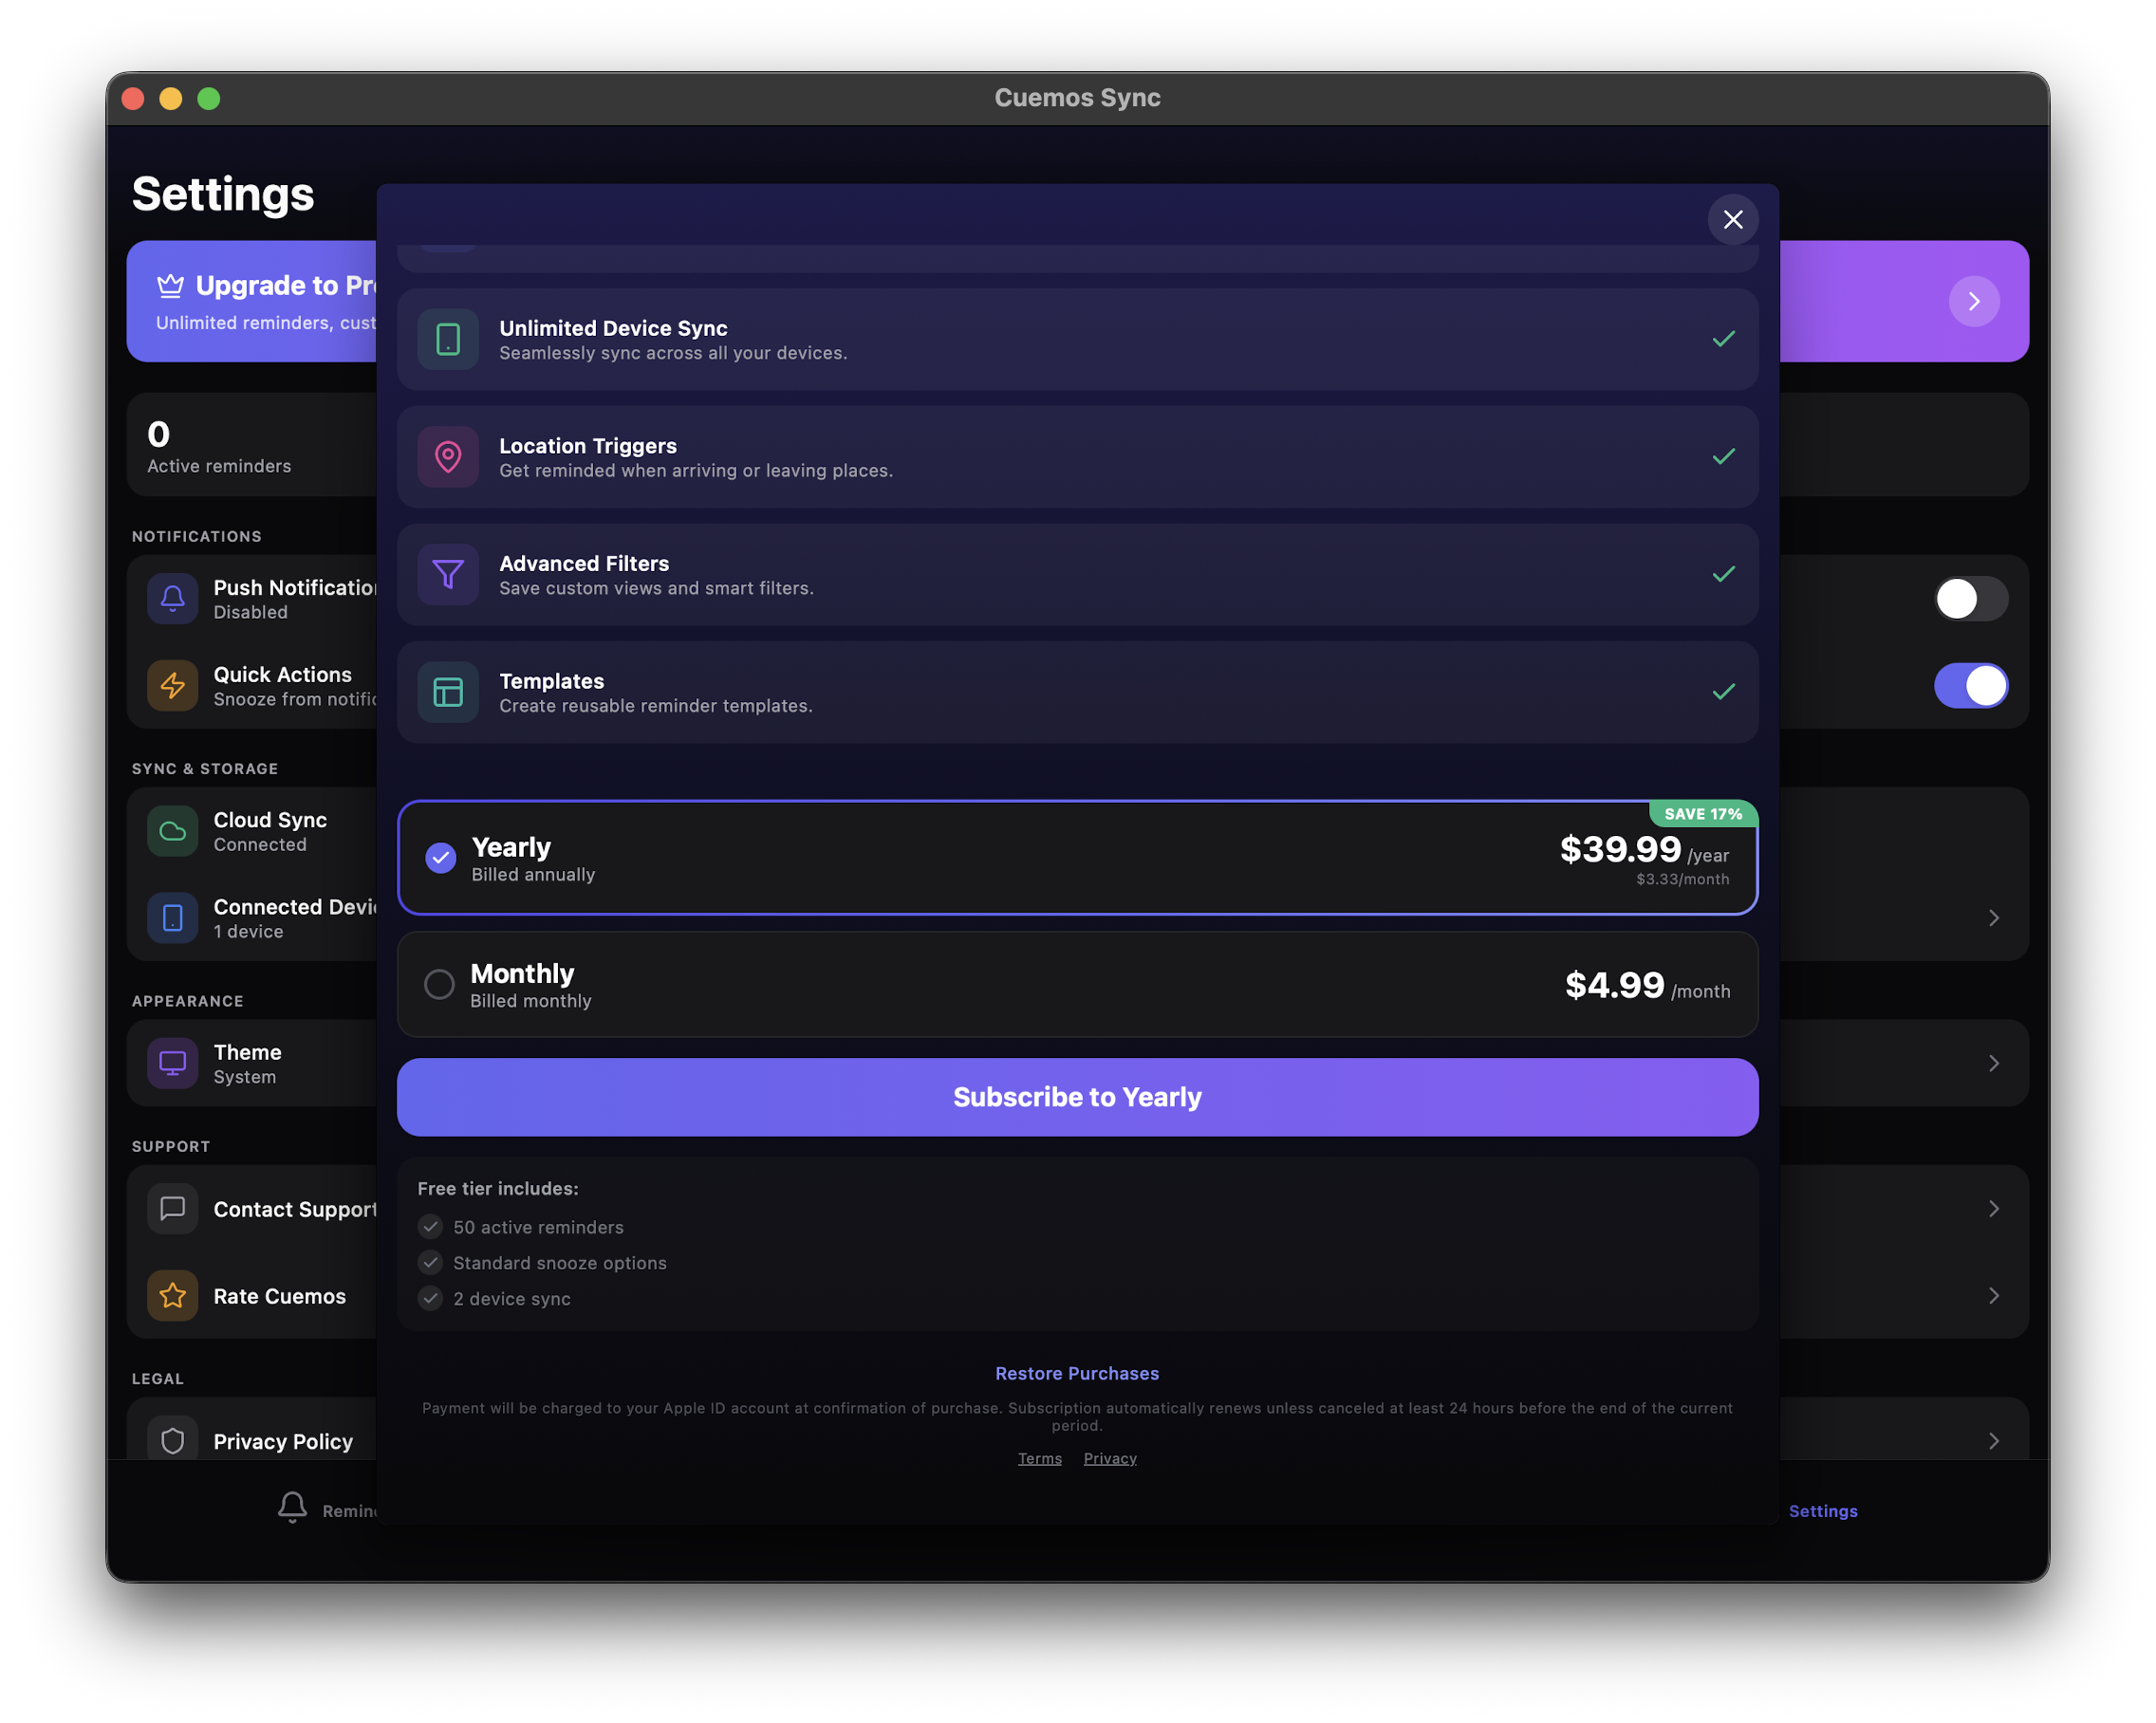Open Upgrade to Pro banner arrow
The height and width of the screenshot is (1723, 2156).
(1973, 301)
